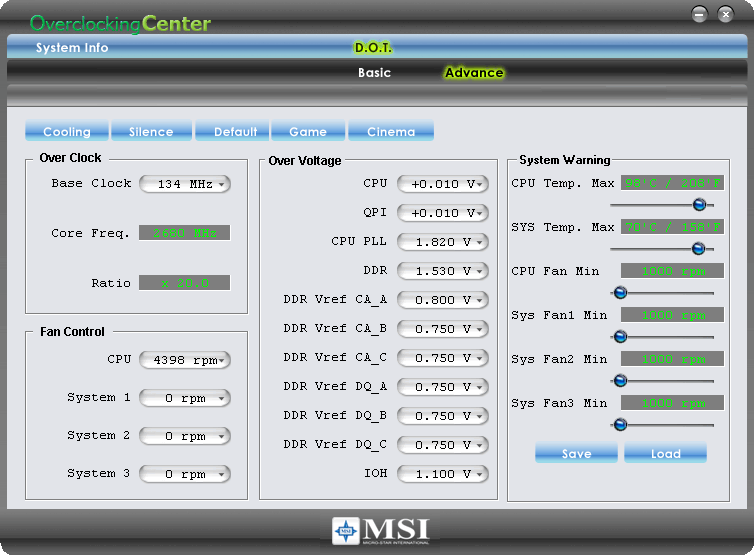Screen dimensions: 754x555
Task: Select the Basic sub-tab
Action: (374, 73)
